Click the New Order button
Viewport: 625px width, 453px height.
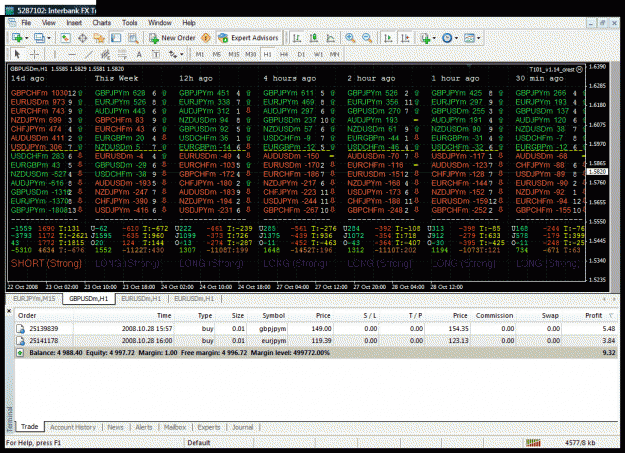[x=172, y=38]
